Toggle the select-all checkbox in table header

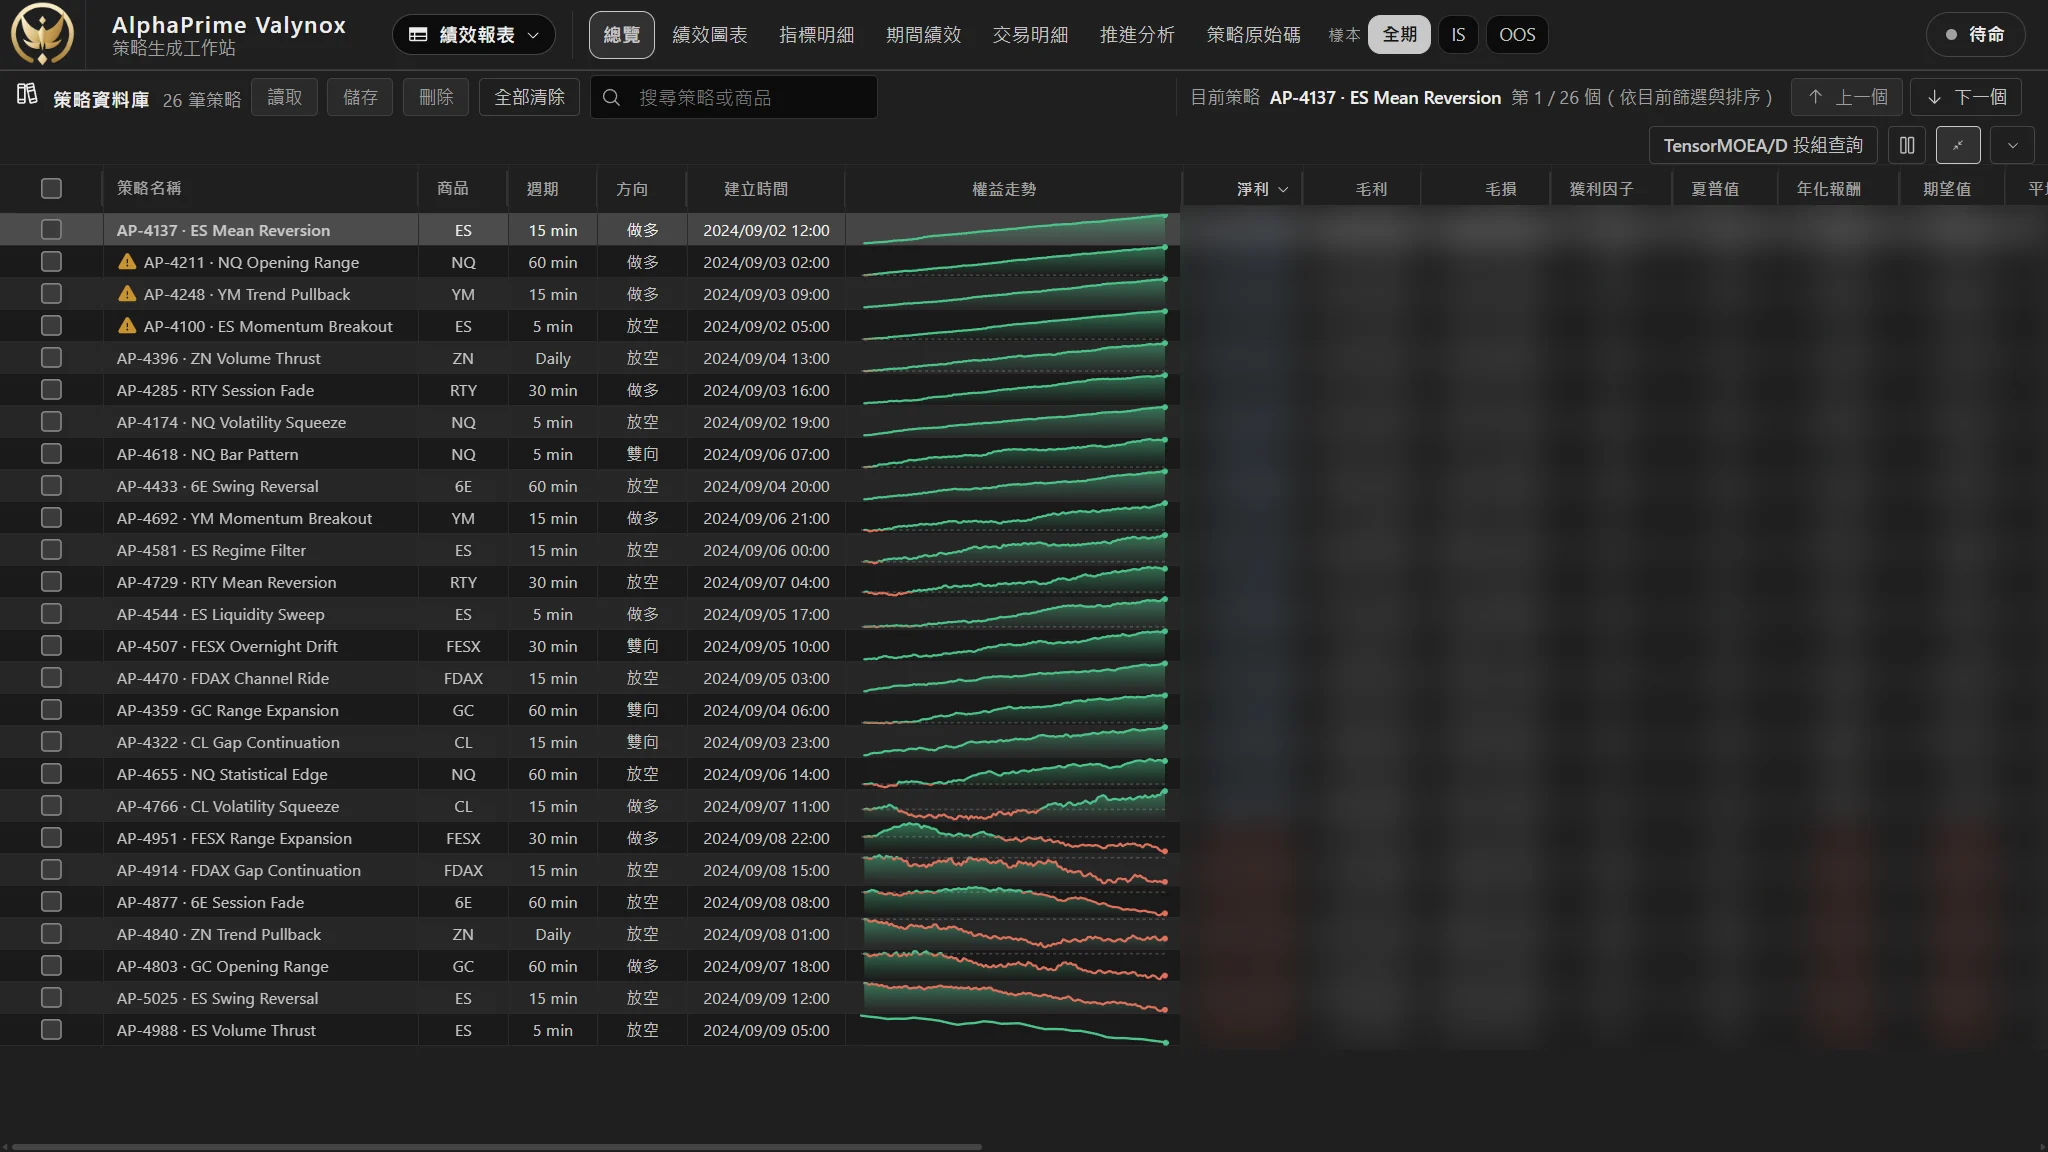51,189
